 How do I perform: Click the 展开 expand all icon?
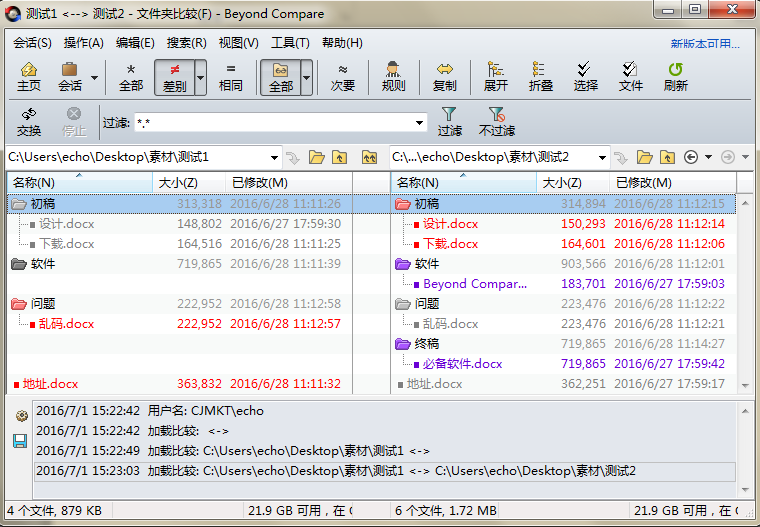click(495, 77)
